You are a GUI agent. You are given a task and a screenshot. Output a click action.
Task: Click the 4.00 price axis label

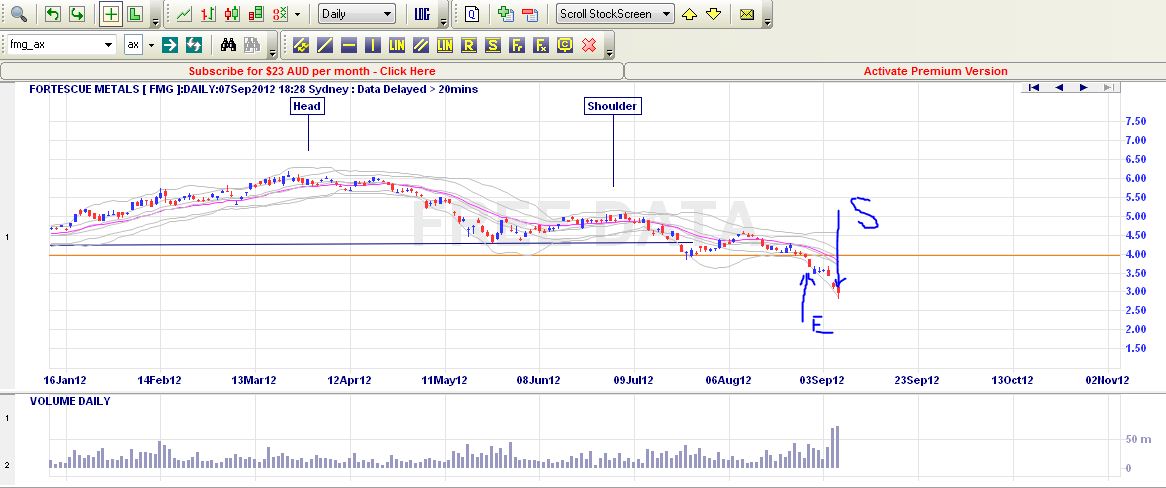[1135, 254]
